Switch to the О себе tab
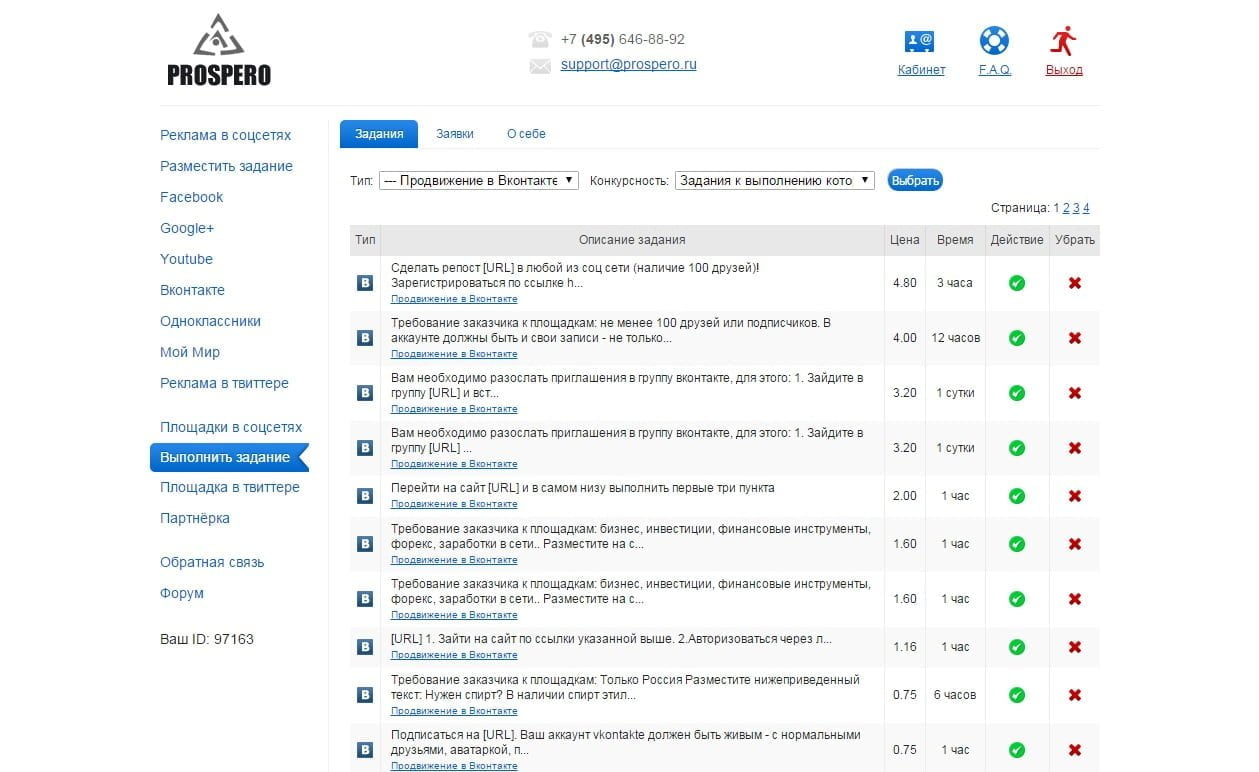Viewport: 1259px width, 772px height. coord(526,134)
